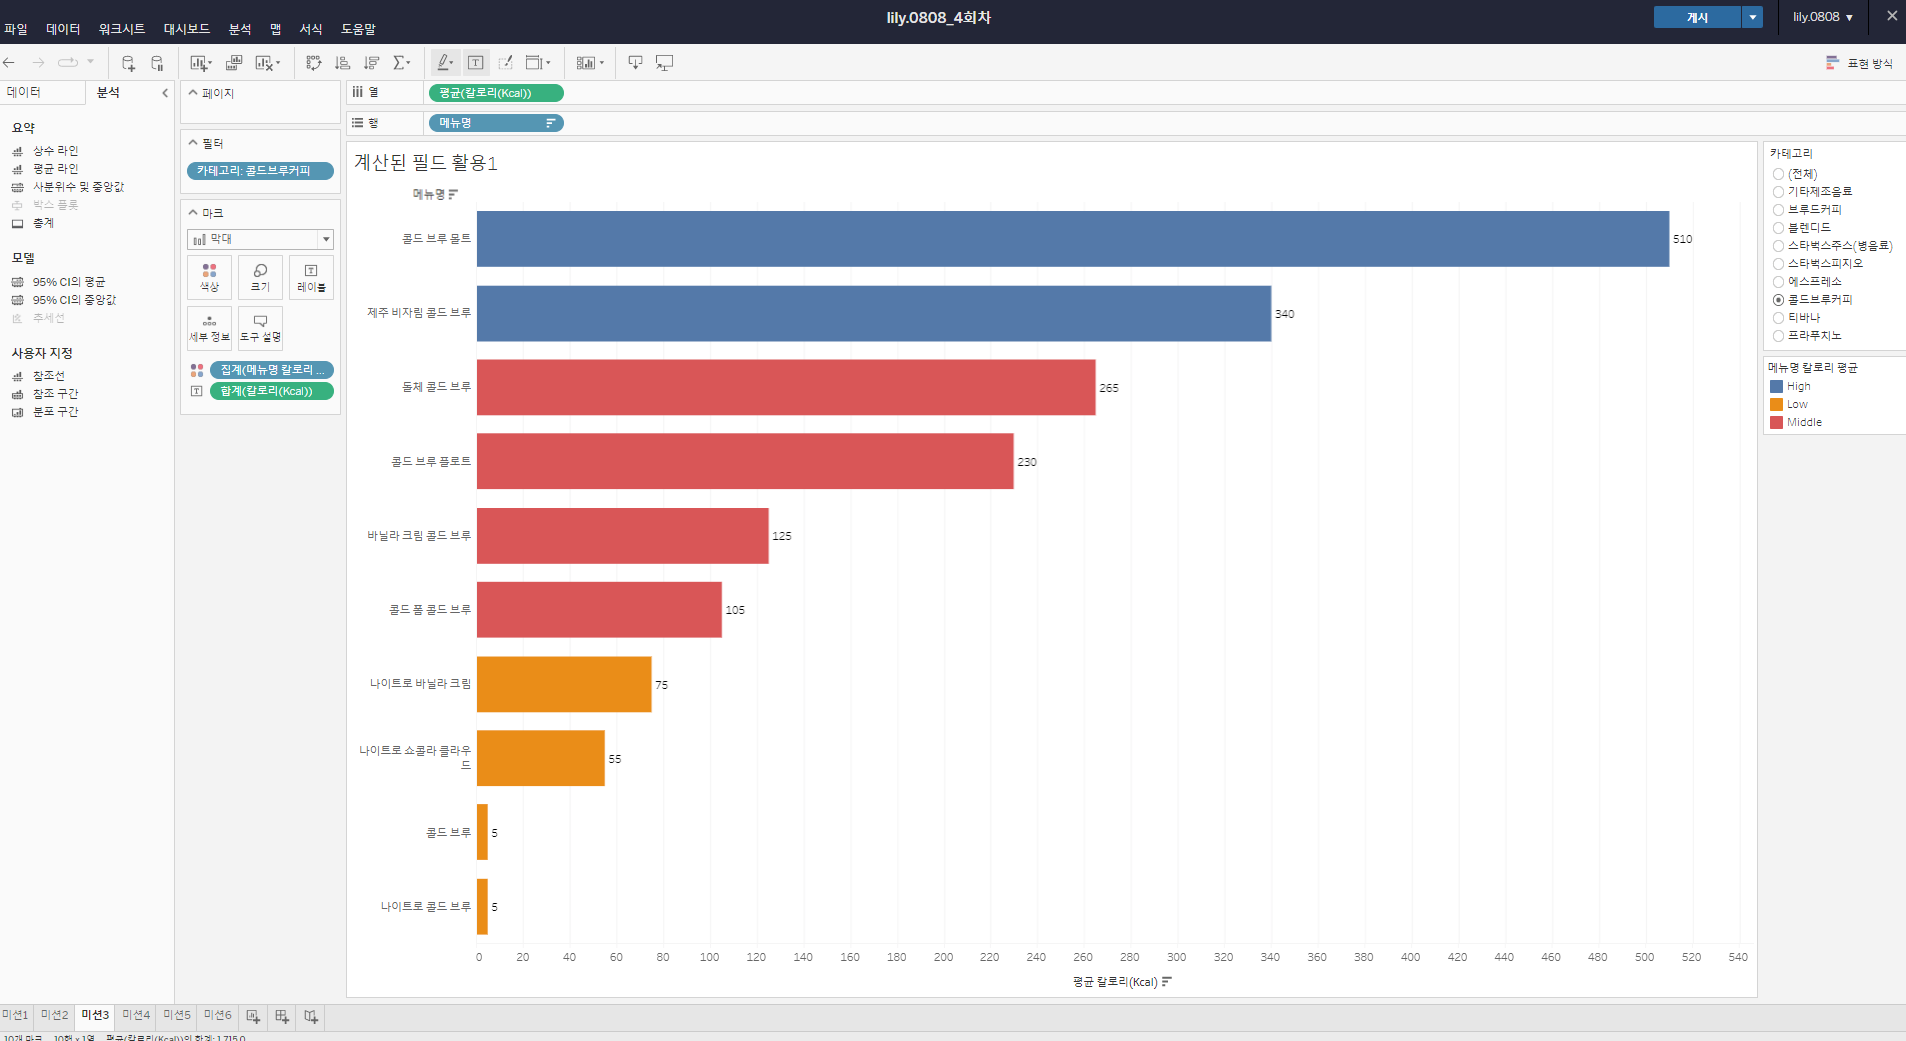Viewport: 1906px width, 1041px height.
Task: Click the 색상 color mark card
Action: (x=209, y=278)
